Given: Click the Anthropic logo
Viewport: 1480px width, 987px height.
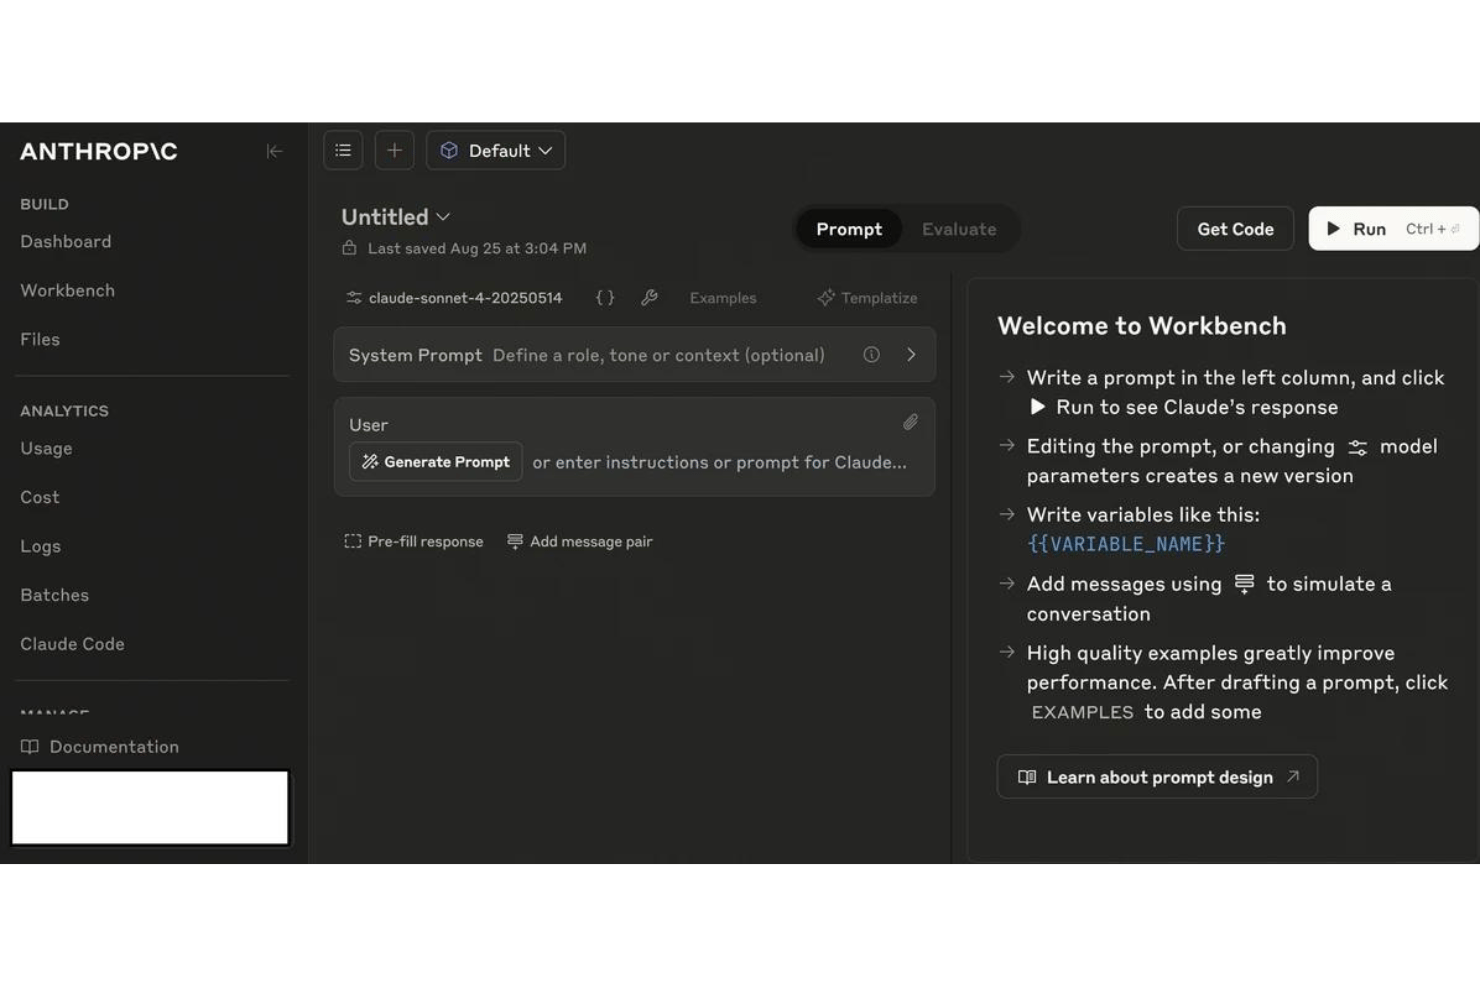Looking at the screenshot, I should (x=99, y=151).
